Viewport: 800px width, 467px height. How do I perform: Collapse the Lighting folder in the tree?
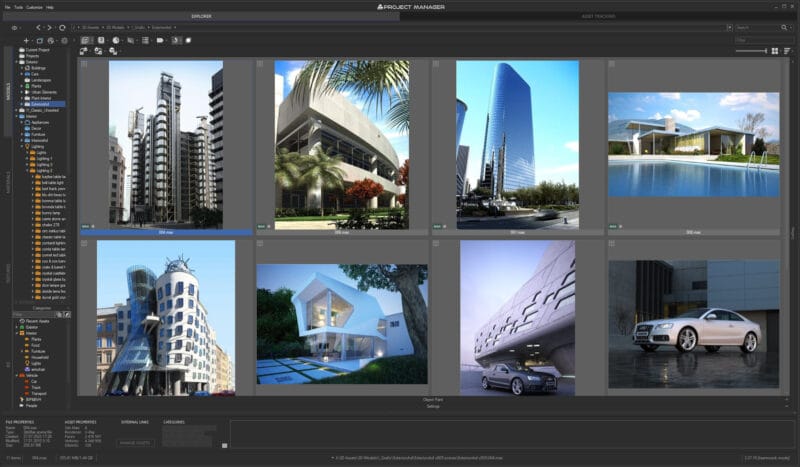[22, 146]
